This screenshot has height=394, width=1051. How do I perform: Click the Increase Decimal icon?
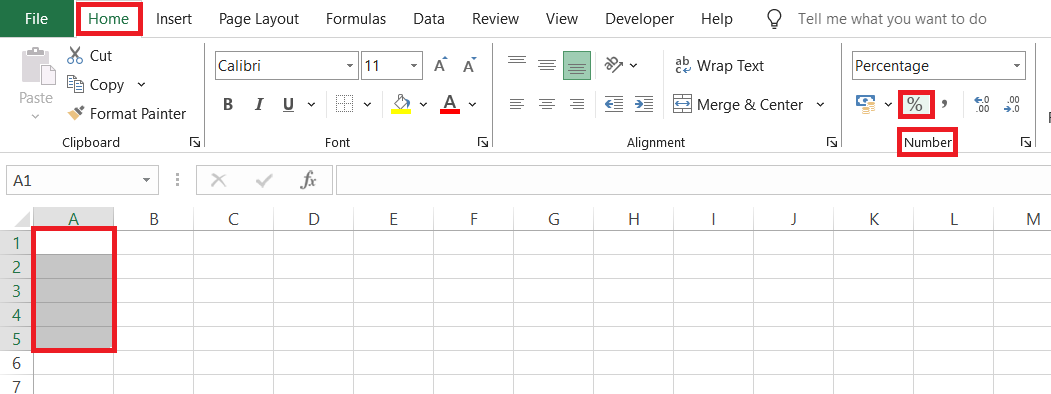(982, 104)
